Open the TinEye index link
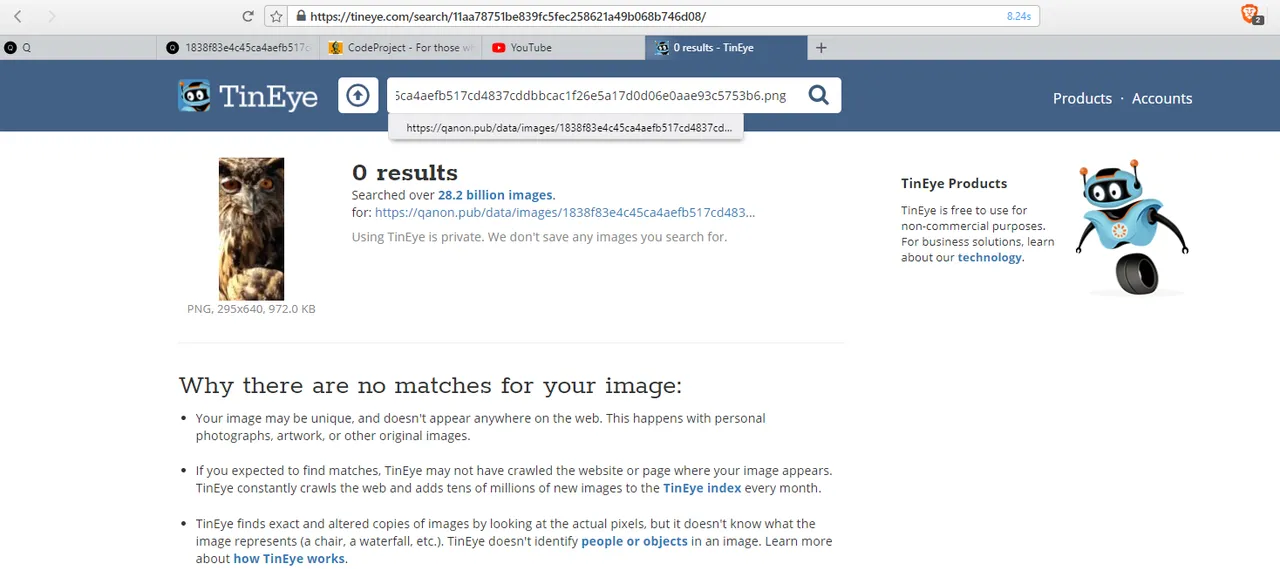1280x569 pixels. [x=702, y=488]
